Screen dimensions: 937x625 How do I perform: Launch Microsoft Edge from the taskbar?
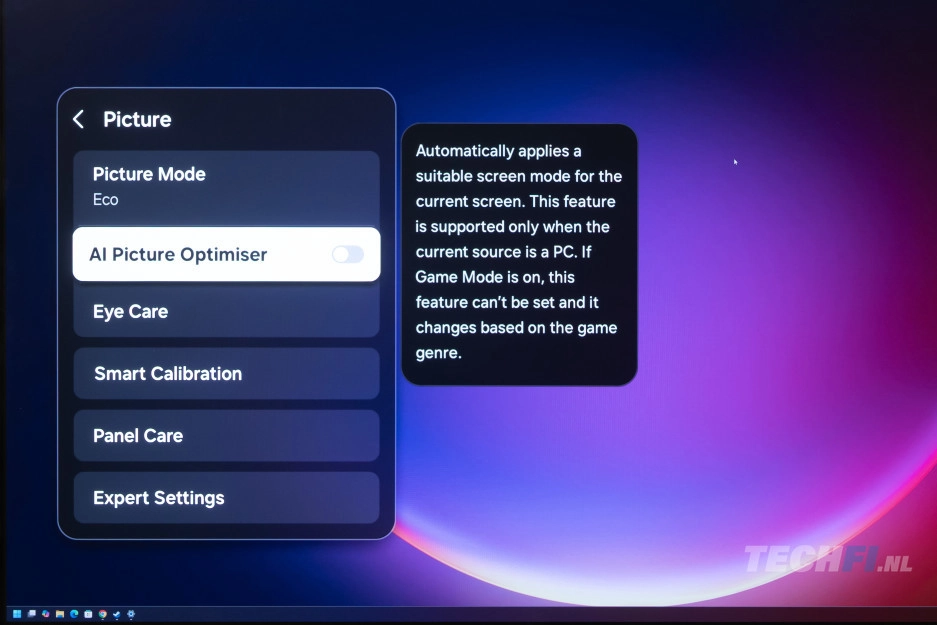(x=74, y=614)
